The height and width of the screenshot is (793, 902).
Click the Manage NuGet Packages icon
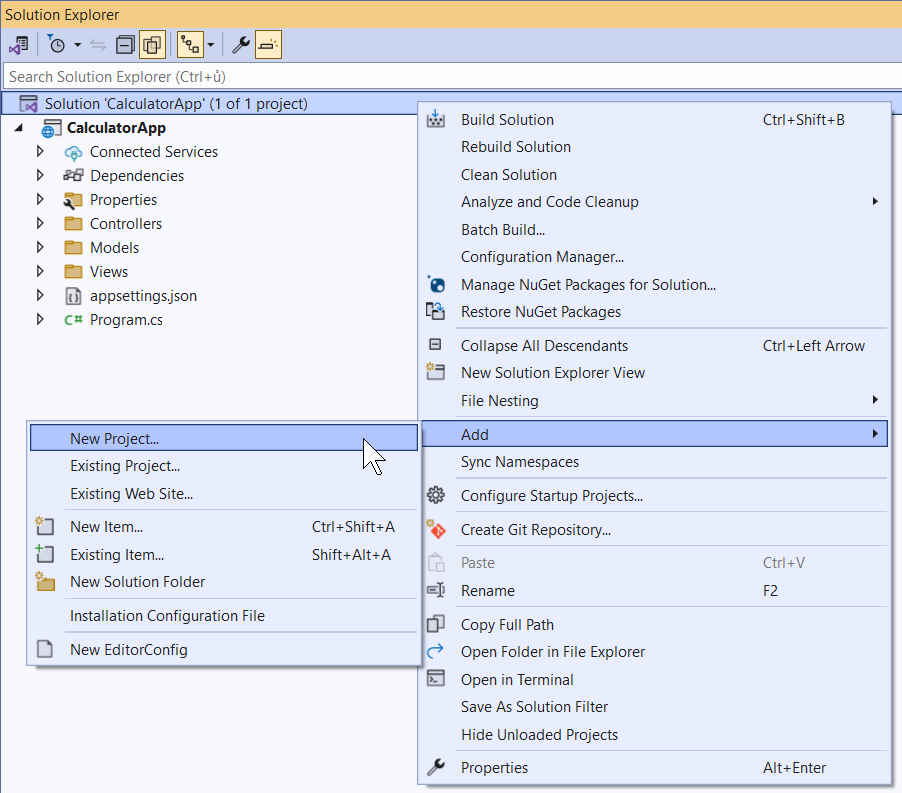436,285
